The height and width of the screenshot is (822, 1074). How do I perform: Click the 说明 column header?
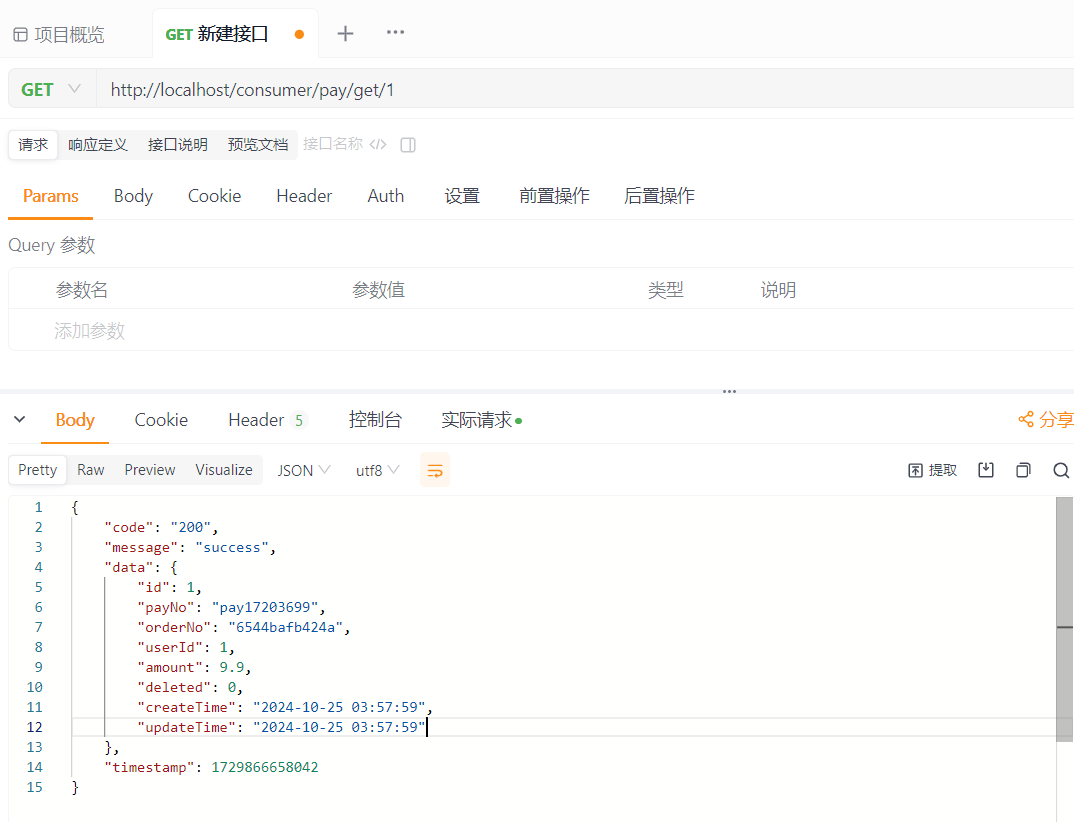click(x=778, y=290)
